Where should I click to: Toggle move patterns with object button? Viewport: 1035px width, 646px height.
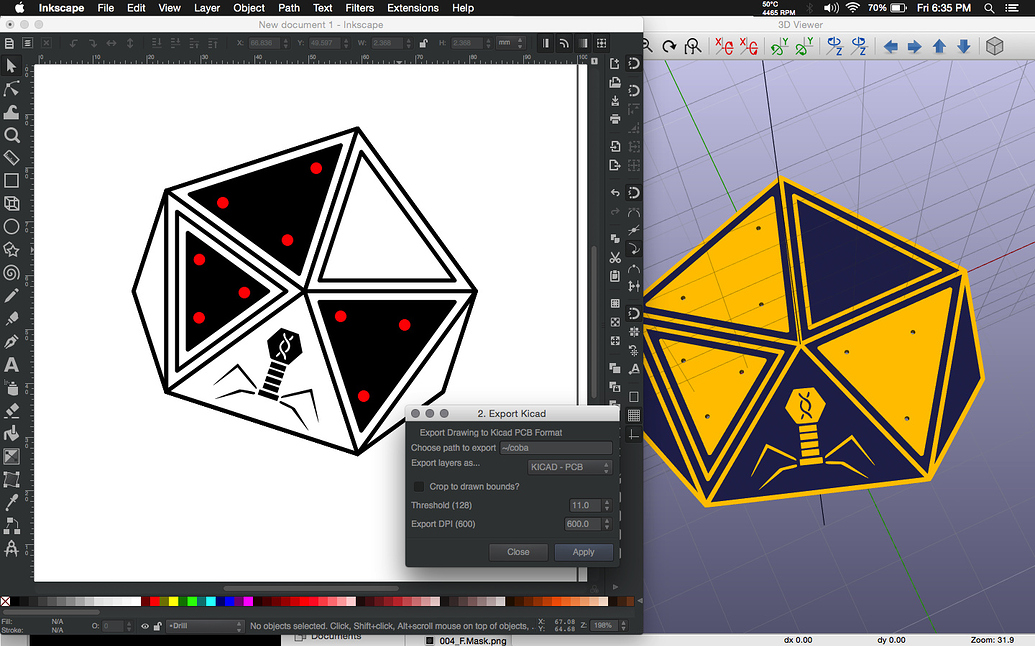(x=601, y=43)
